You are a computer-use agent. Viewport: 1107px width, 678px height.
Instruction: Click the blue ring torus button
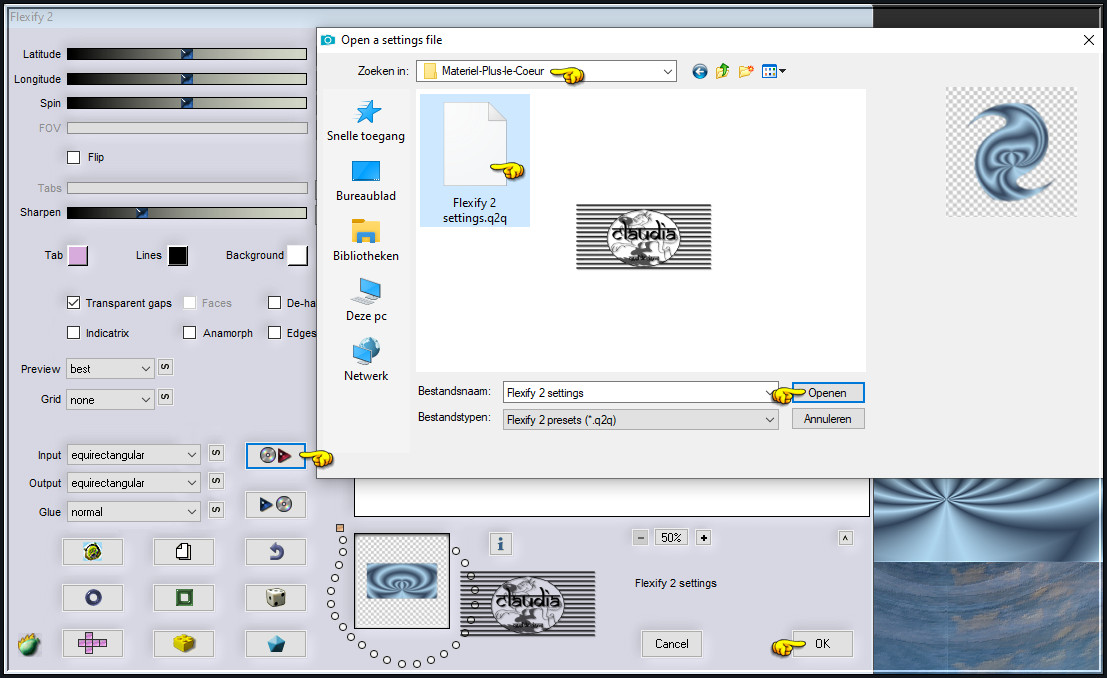tap(92, 597)
